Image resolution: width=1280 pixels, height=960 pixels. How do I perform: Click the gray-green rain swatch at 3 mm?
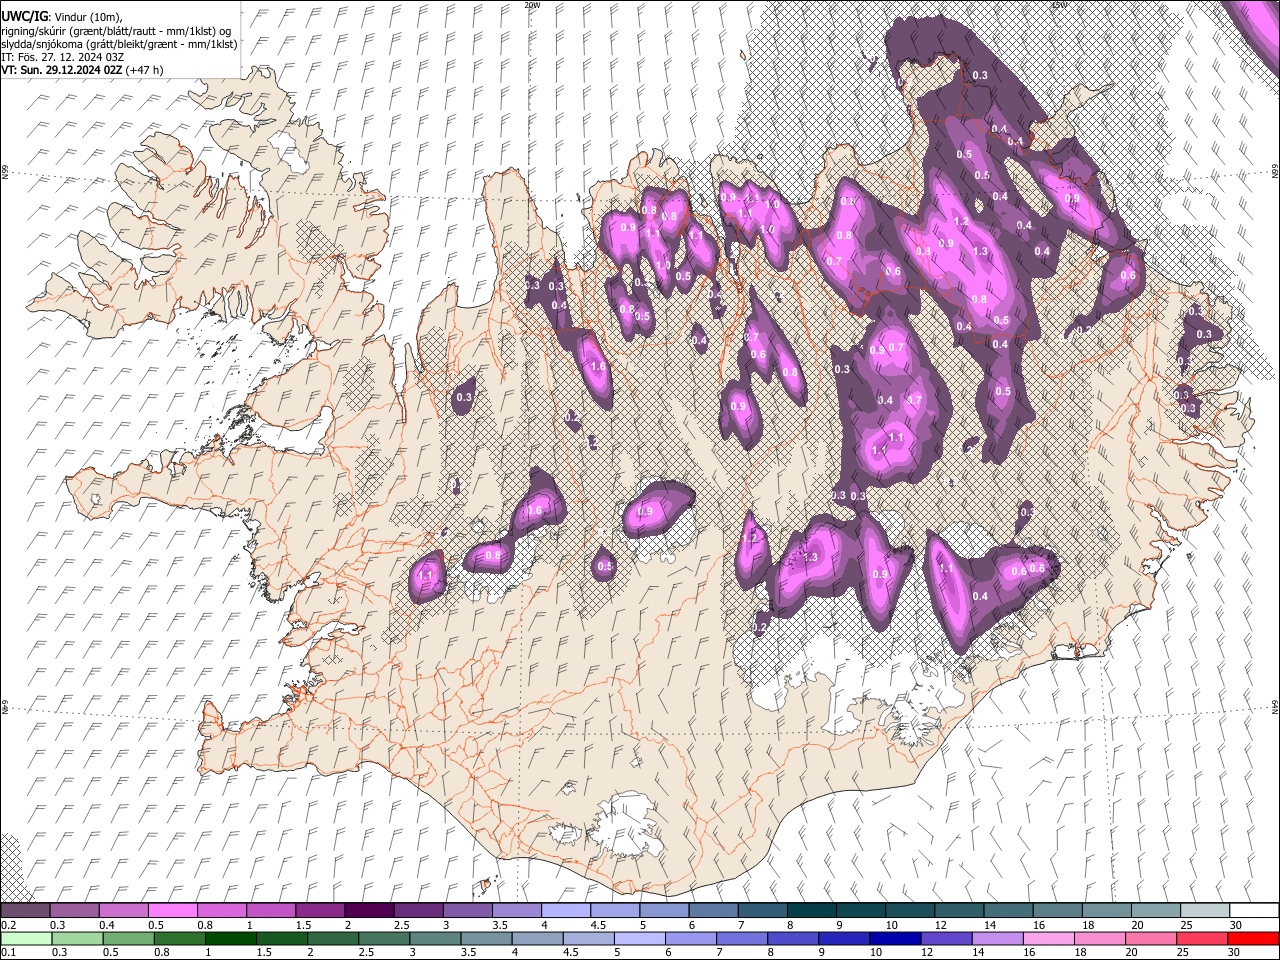[434, 938]
